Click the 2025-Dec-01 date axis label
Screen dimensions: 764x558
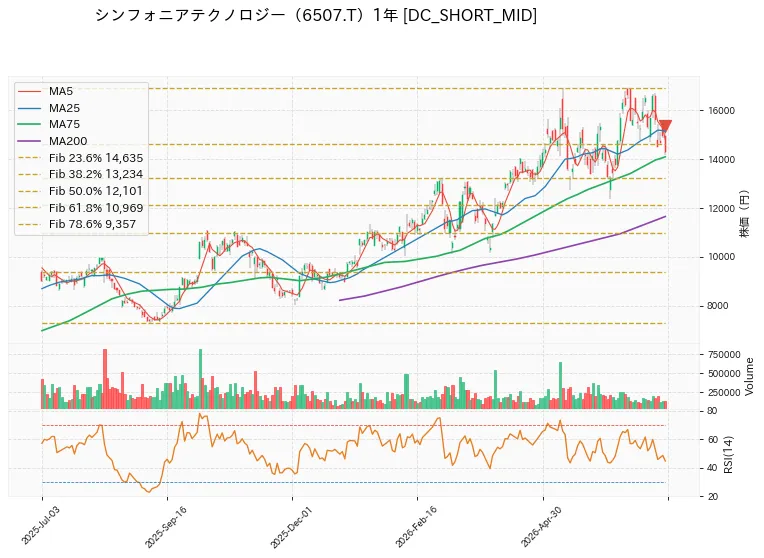(291, 526)
